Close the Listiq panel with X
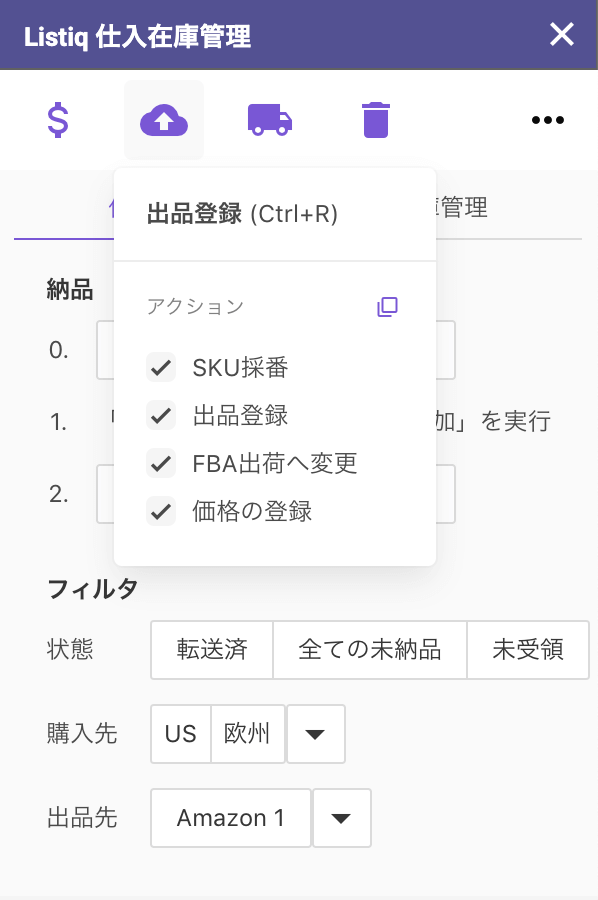This screenshot has width=598, height=900. 561,34
